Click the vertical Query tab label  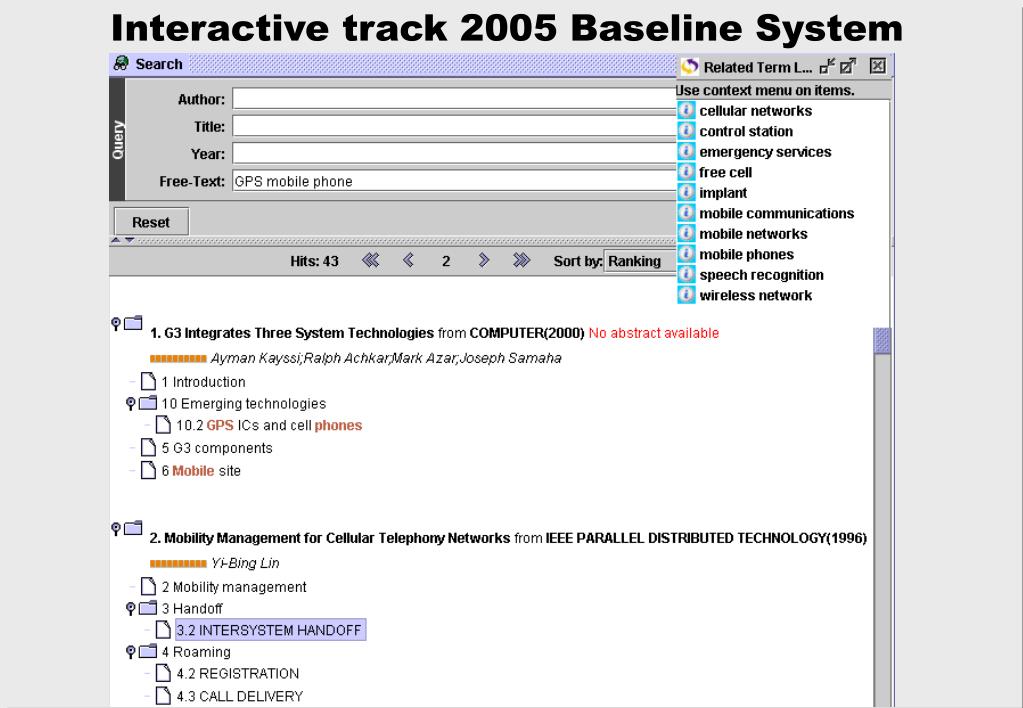click(117, 140)
